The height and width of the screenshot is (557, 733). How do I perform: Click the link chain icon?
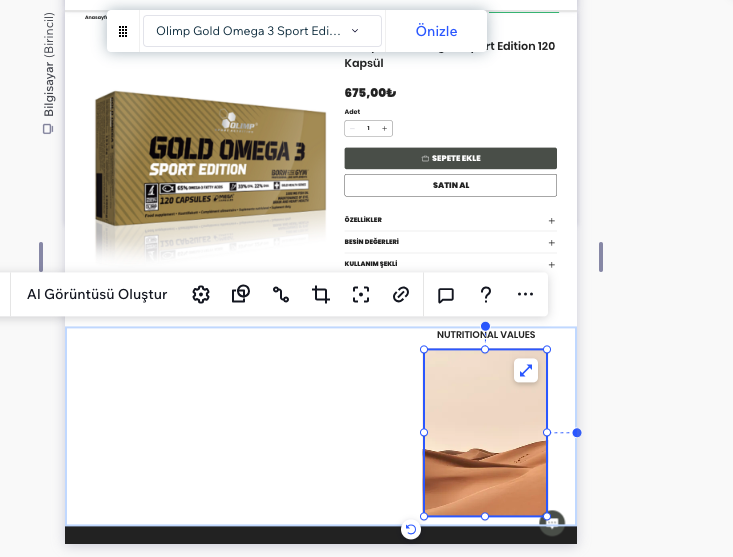tap(401, 294)
